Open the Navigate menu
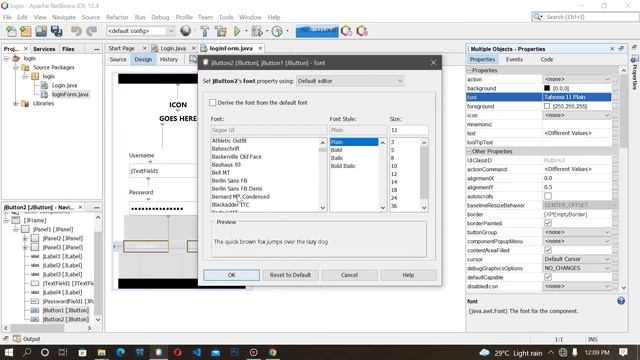The image size is (640, 360). pos(64,17)
